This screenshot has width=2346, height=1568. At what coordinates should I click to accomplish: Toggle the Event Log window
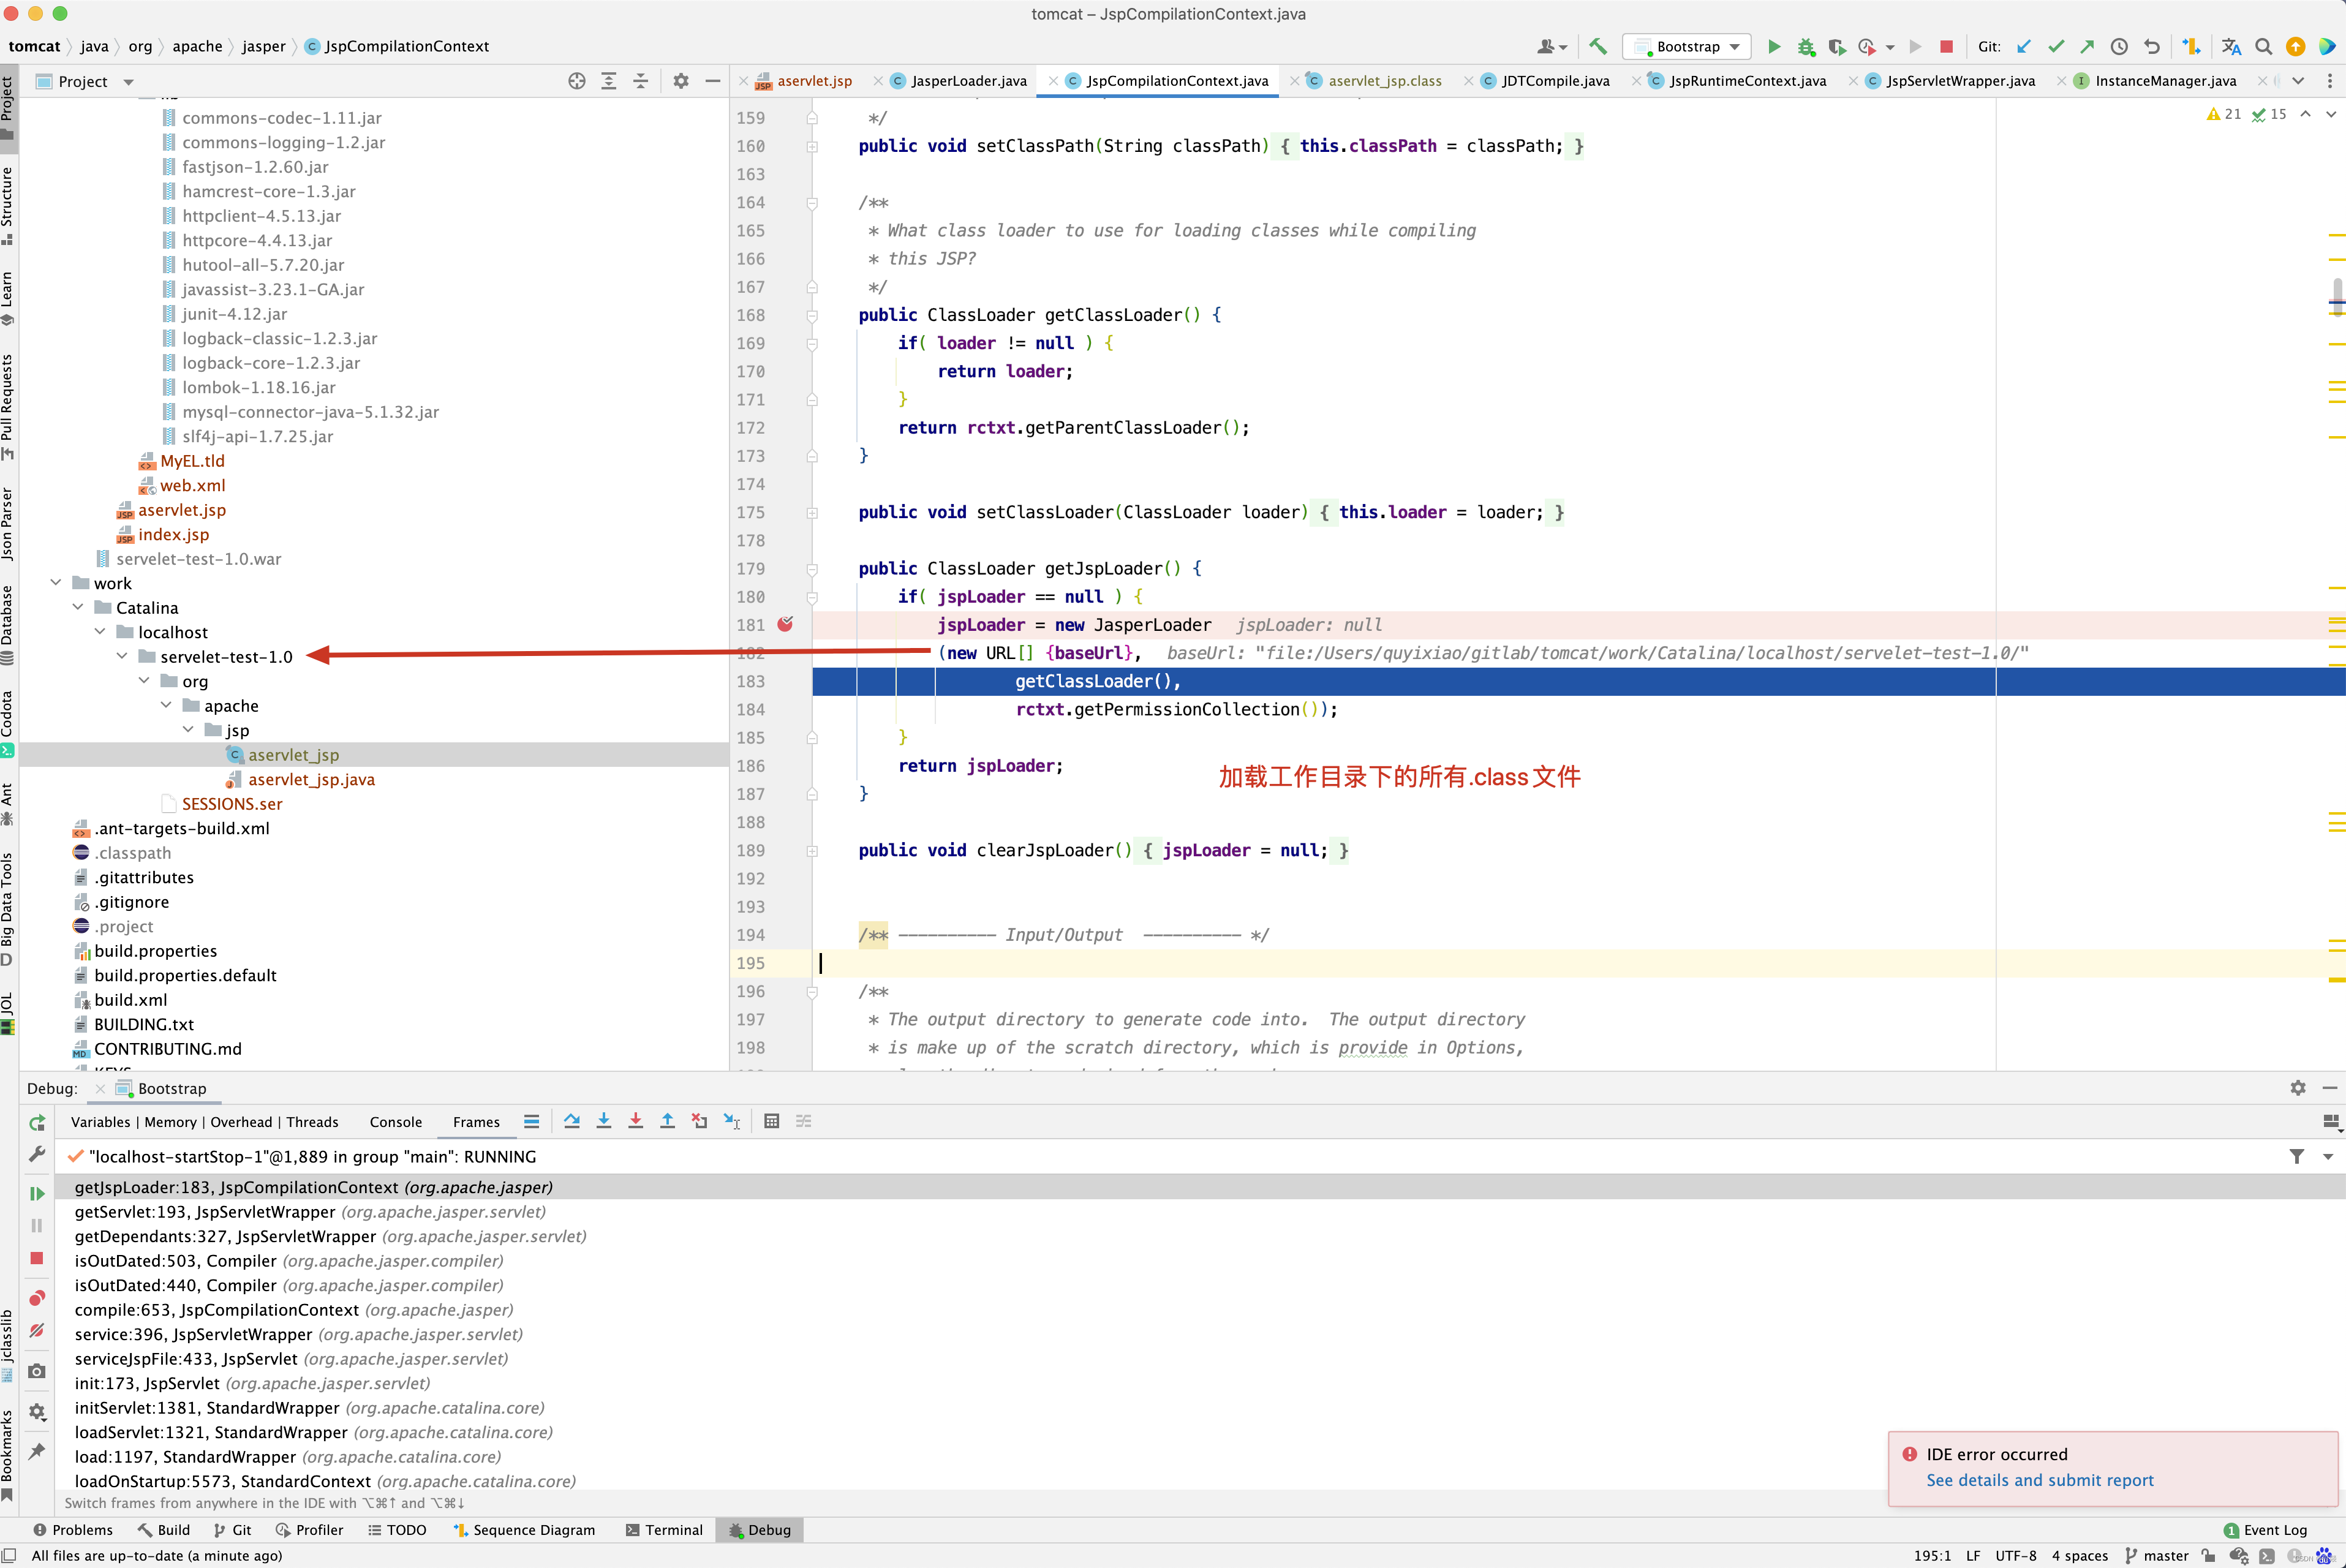coord(2265,1530)
